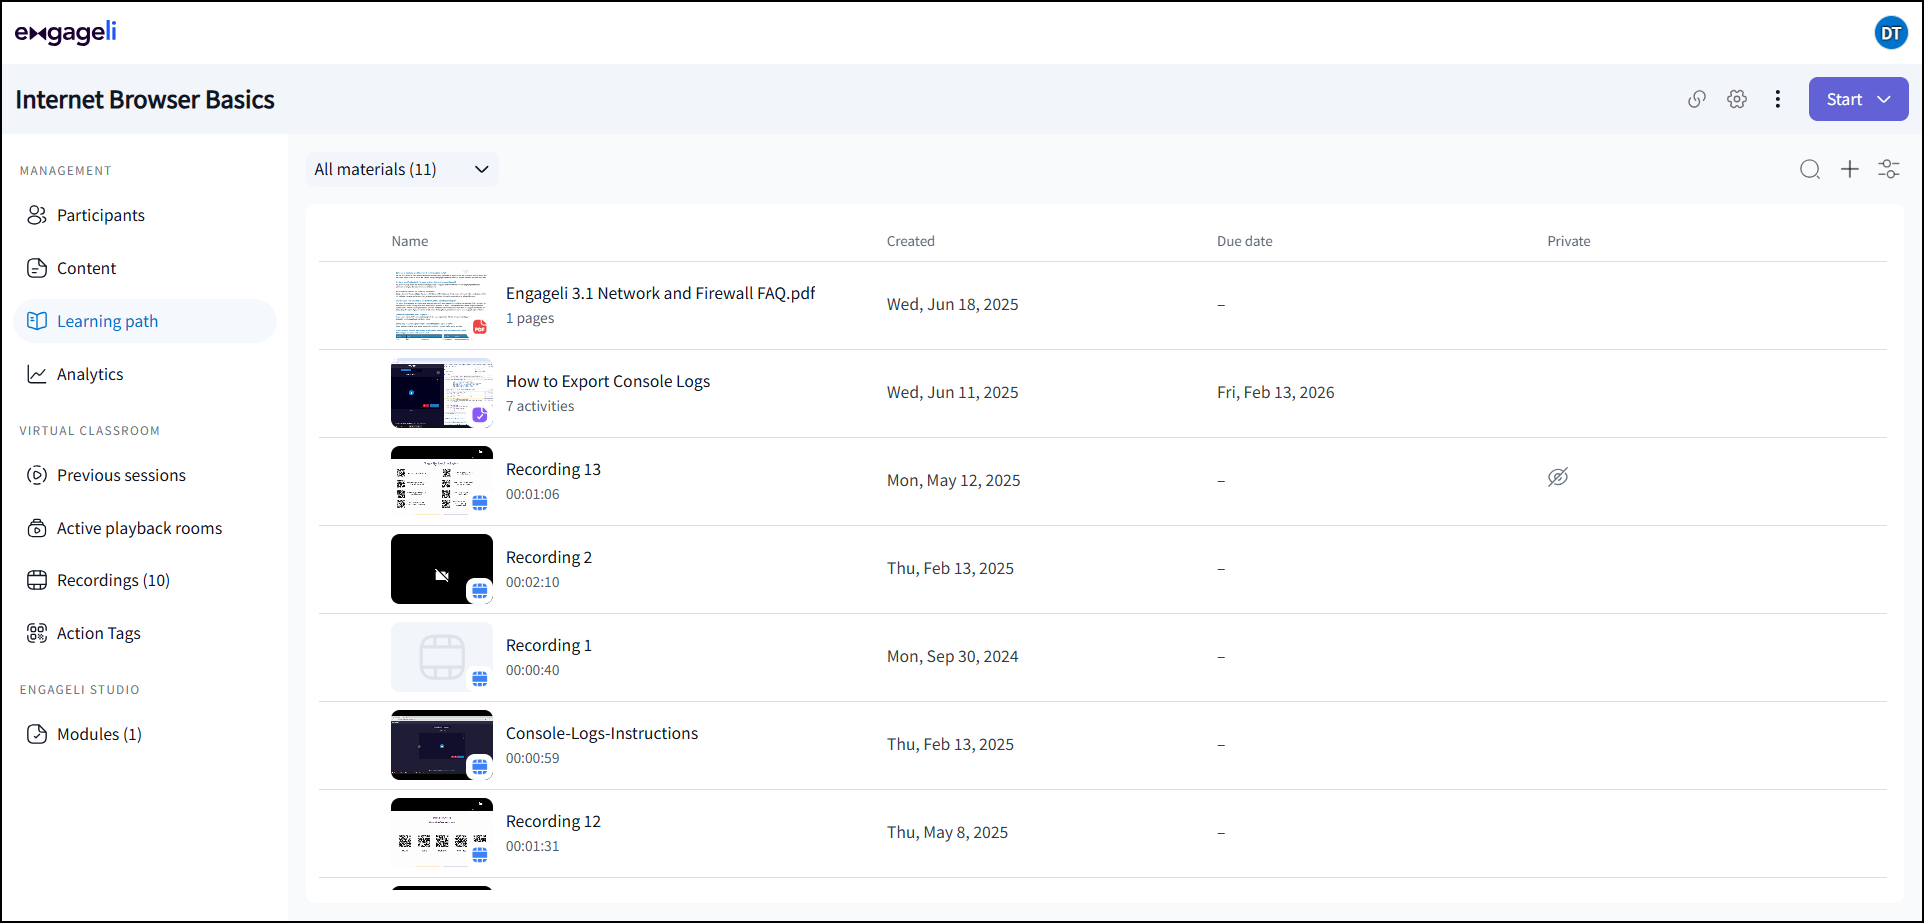This screenshot has width=1924, height=923.
Task: Open classroom settings gear icon
Action: (1737, 99)
